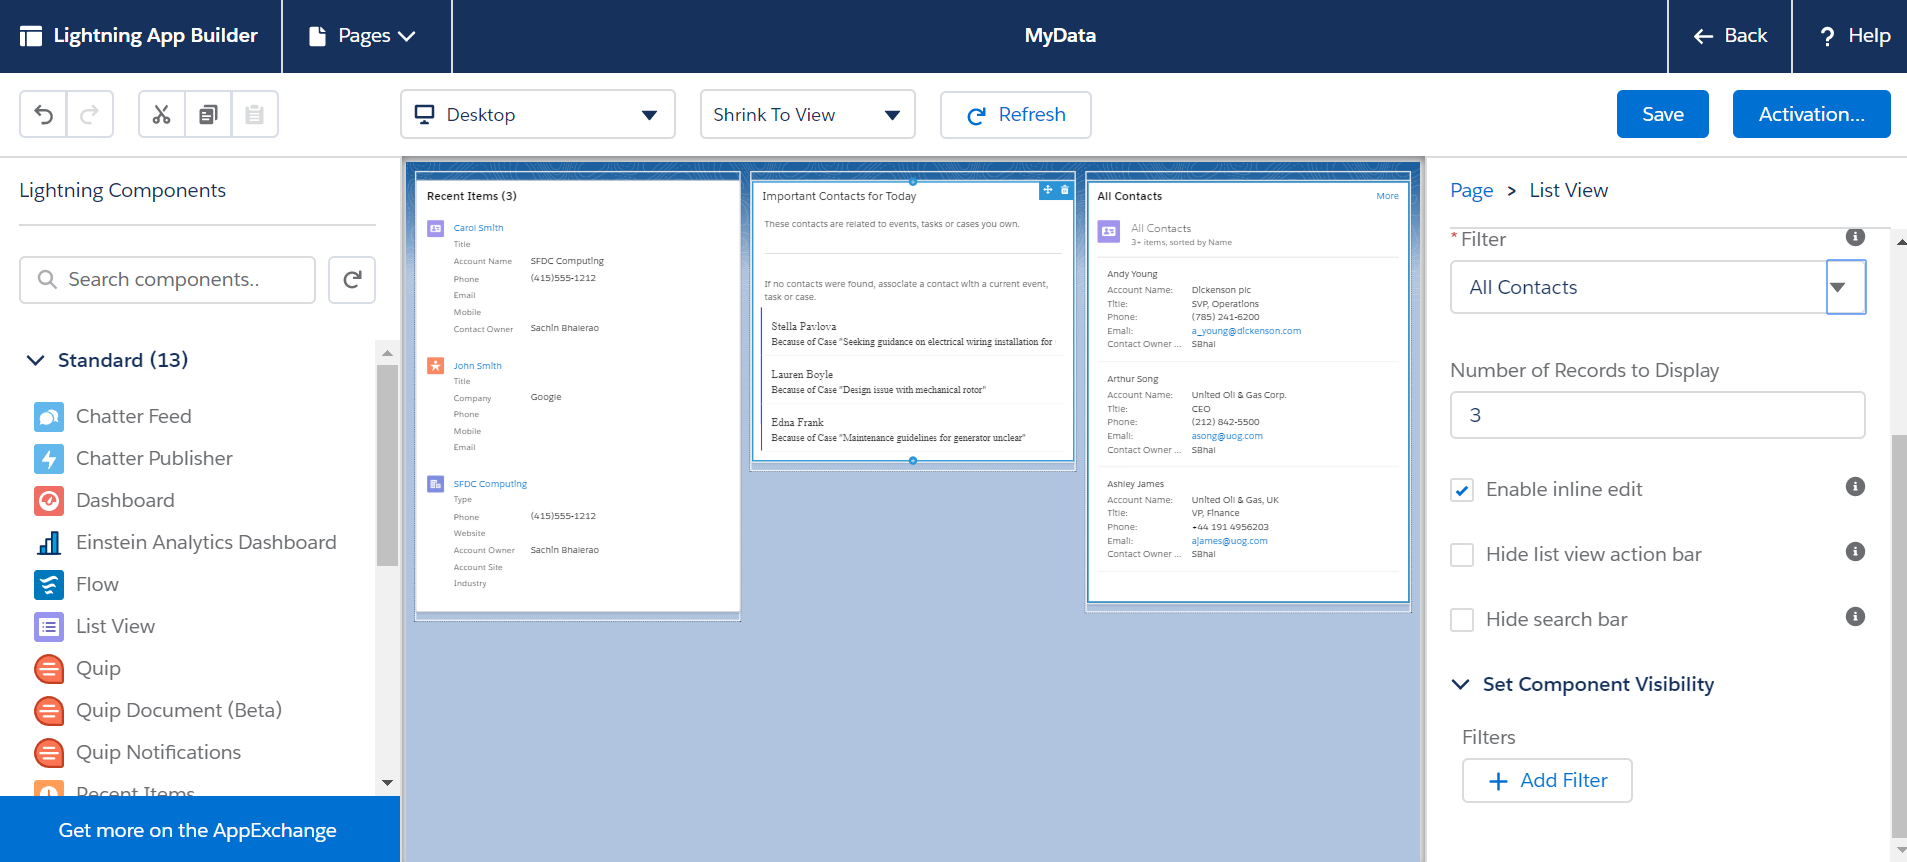
Task: Open the Activation dialog
Action: click(1811, 114)
